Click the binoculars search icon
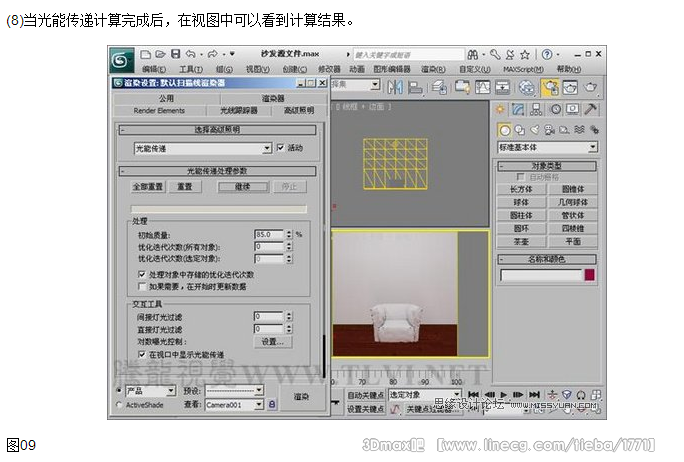This screenshot has width=684, height=462. (x=472, y=55)
